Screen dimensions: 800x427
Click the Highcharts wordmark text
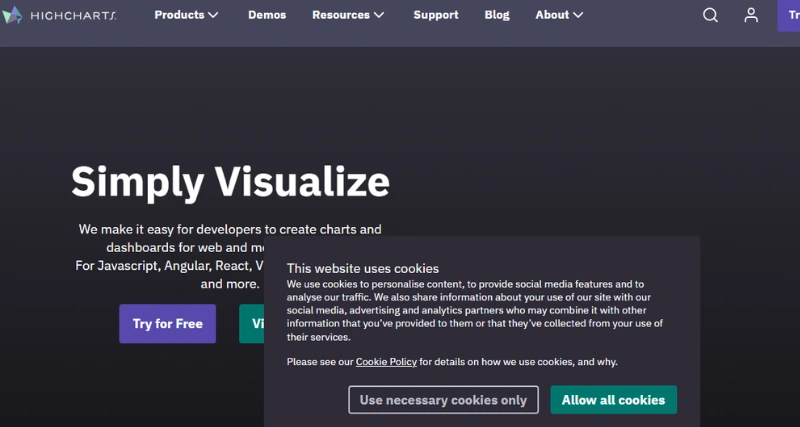pos(72,15)
